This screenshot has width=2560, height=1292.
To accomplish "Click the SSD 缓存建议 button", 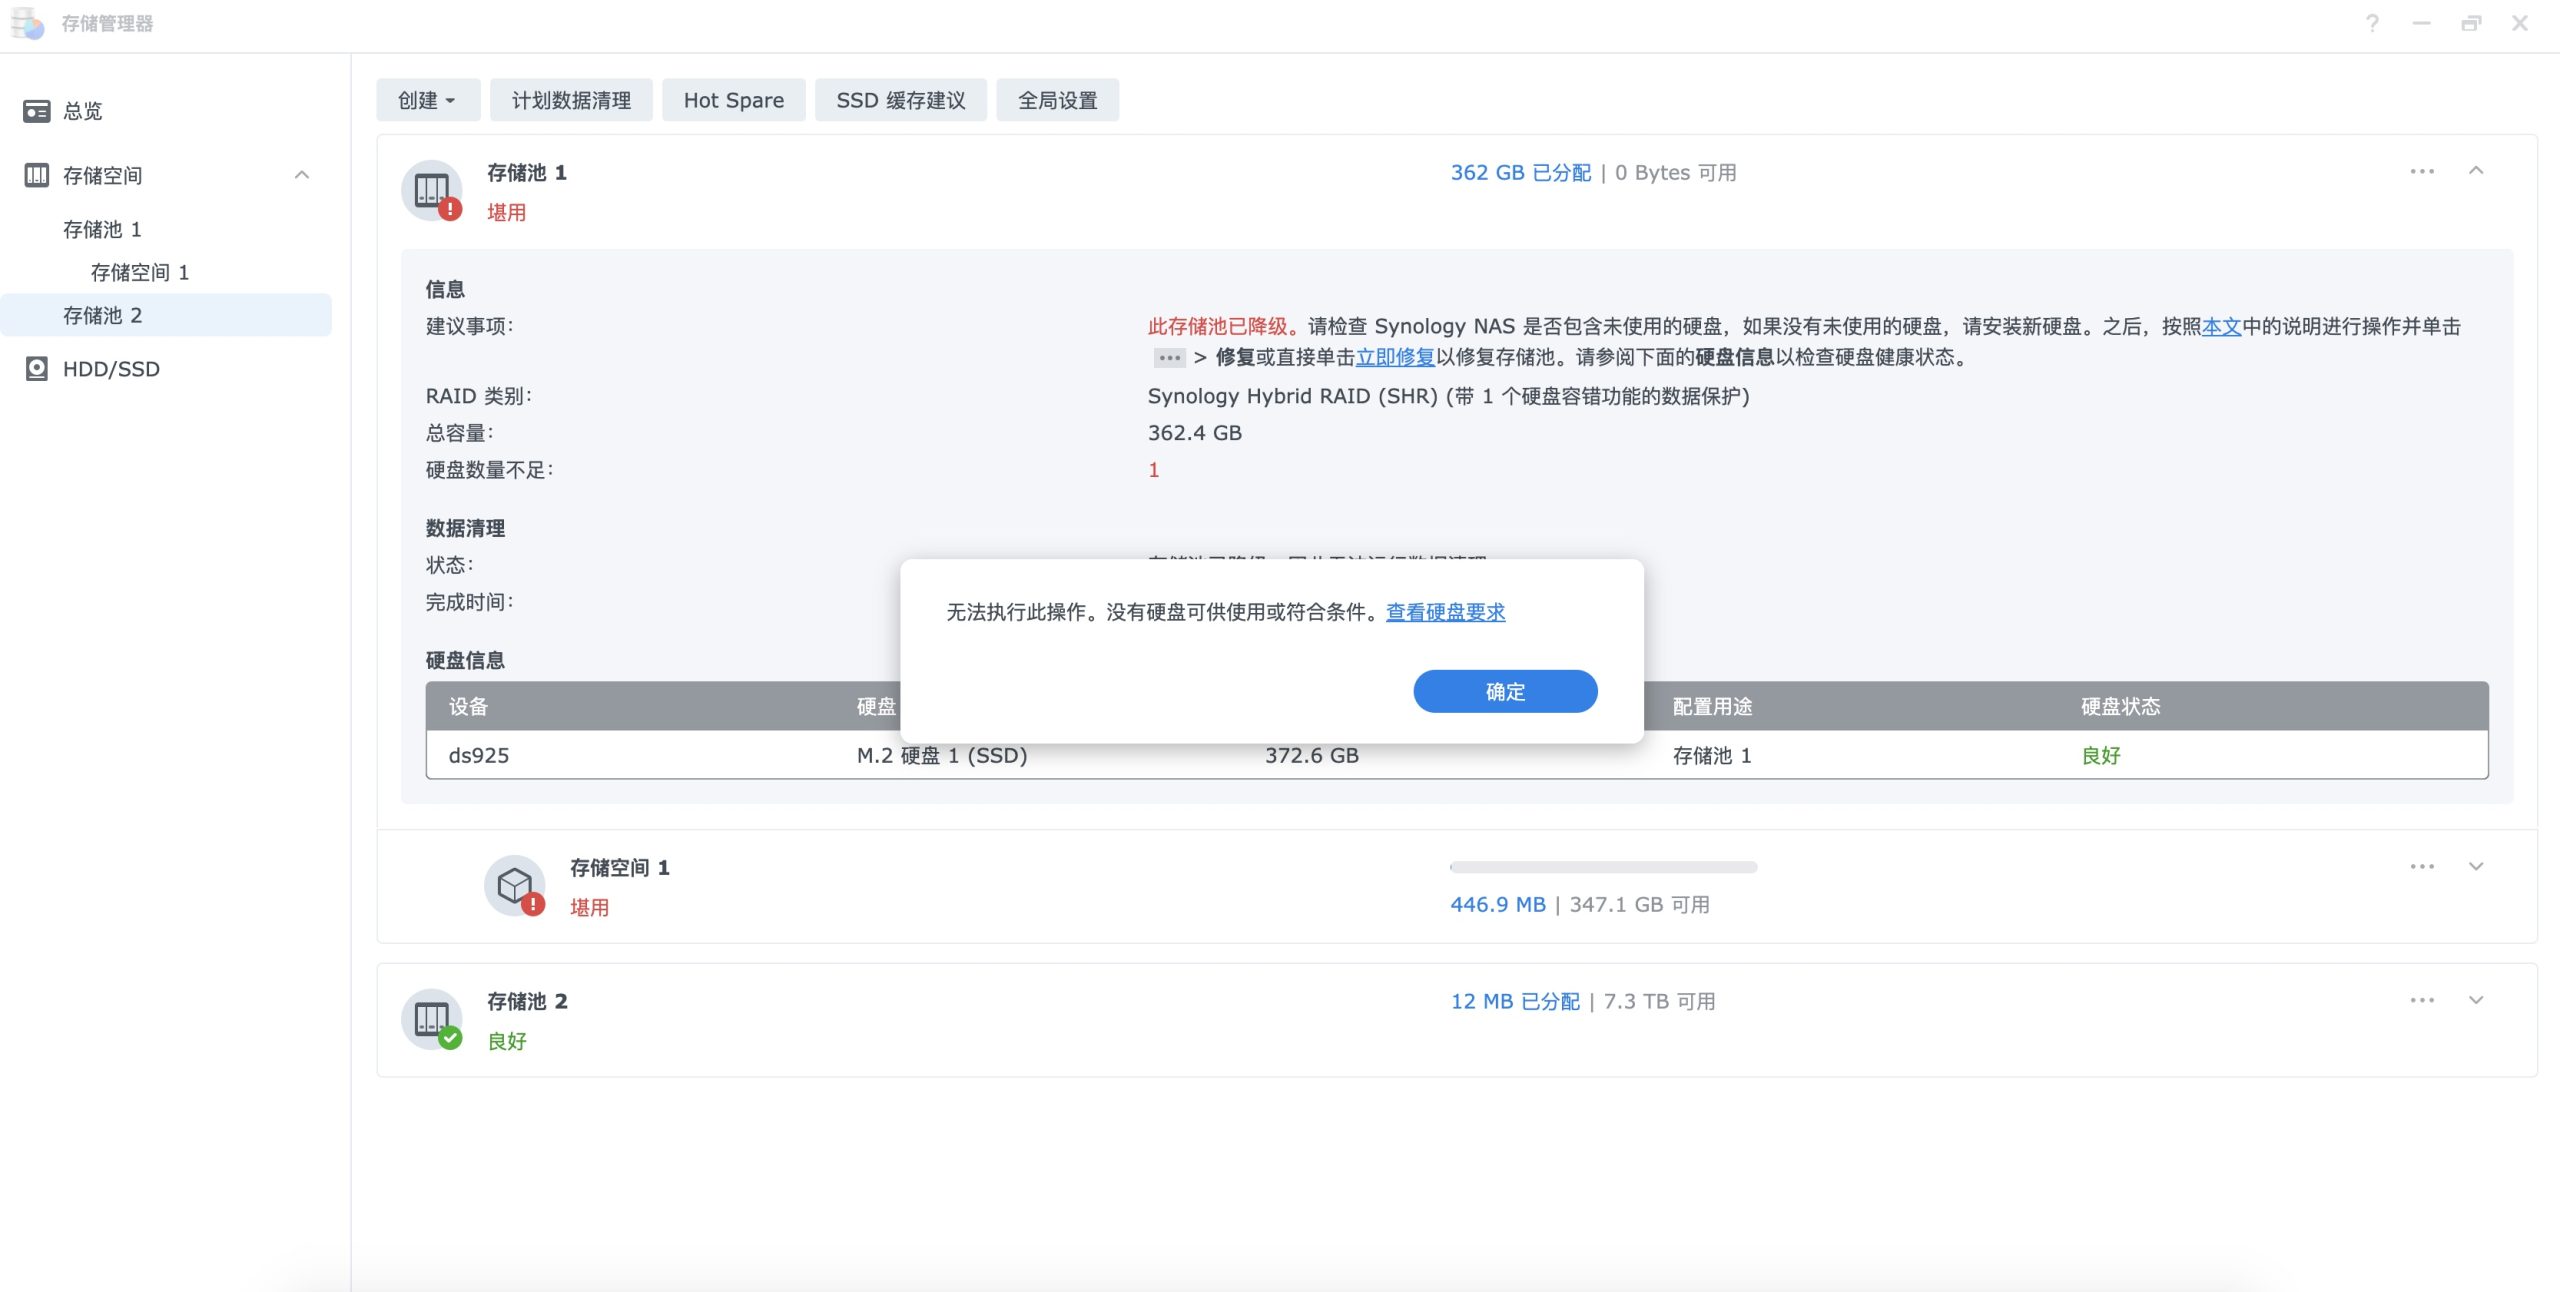I will coord(901,100).
